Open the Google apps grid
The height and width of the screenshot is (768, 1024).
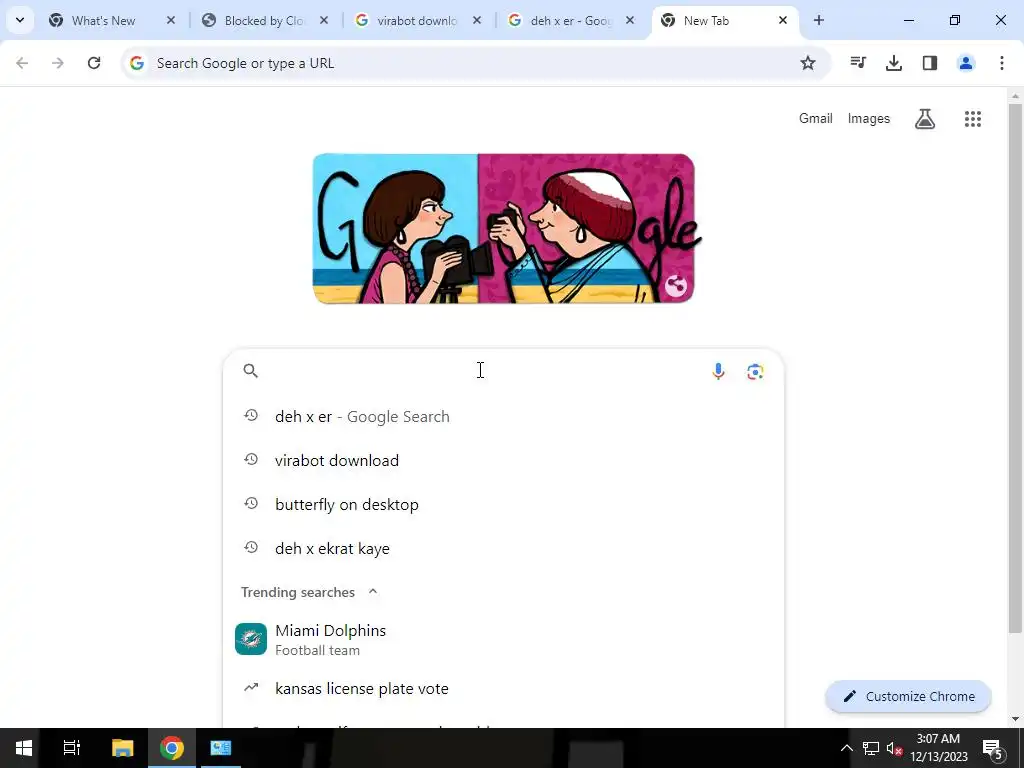(972, 119)
